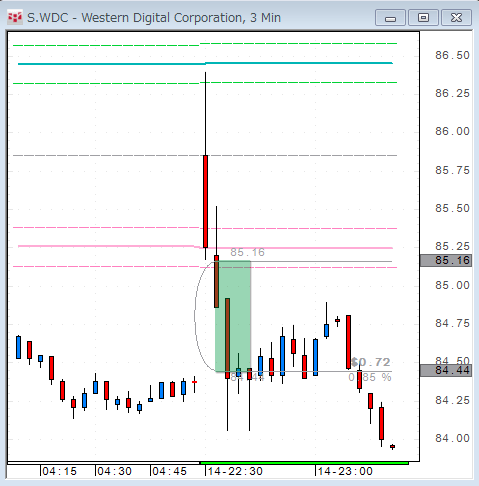Click the 84.25 price axis label
This screenshot has width=479, height=486.
point(452,400)
